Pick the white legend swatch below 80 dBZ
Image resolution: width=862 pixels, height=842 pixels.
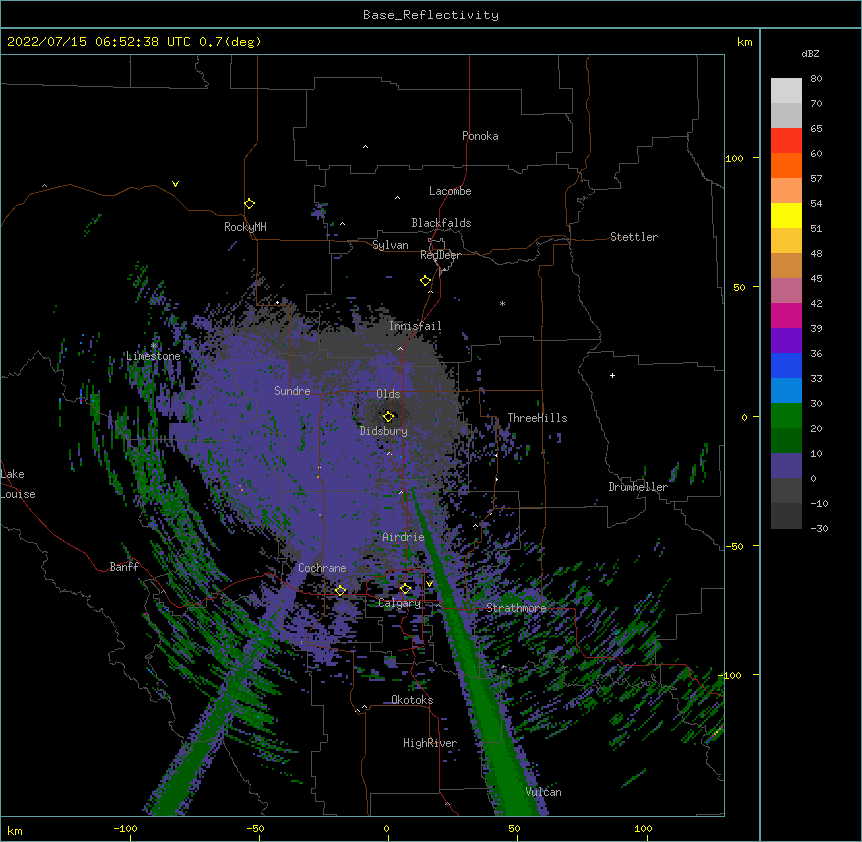click(786, 90)
